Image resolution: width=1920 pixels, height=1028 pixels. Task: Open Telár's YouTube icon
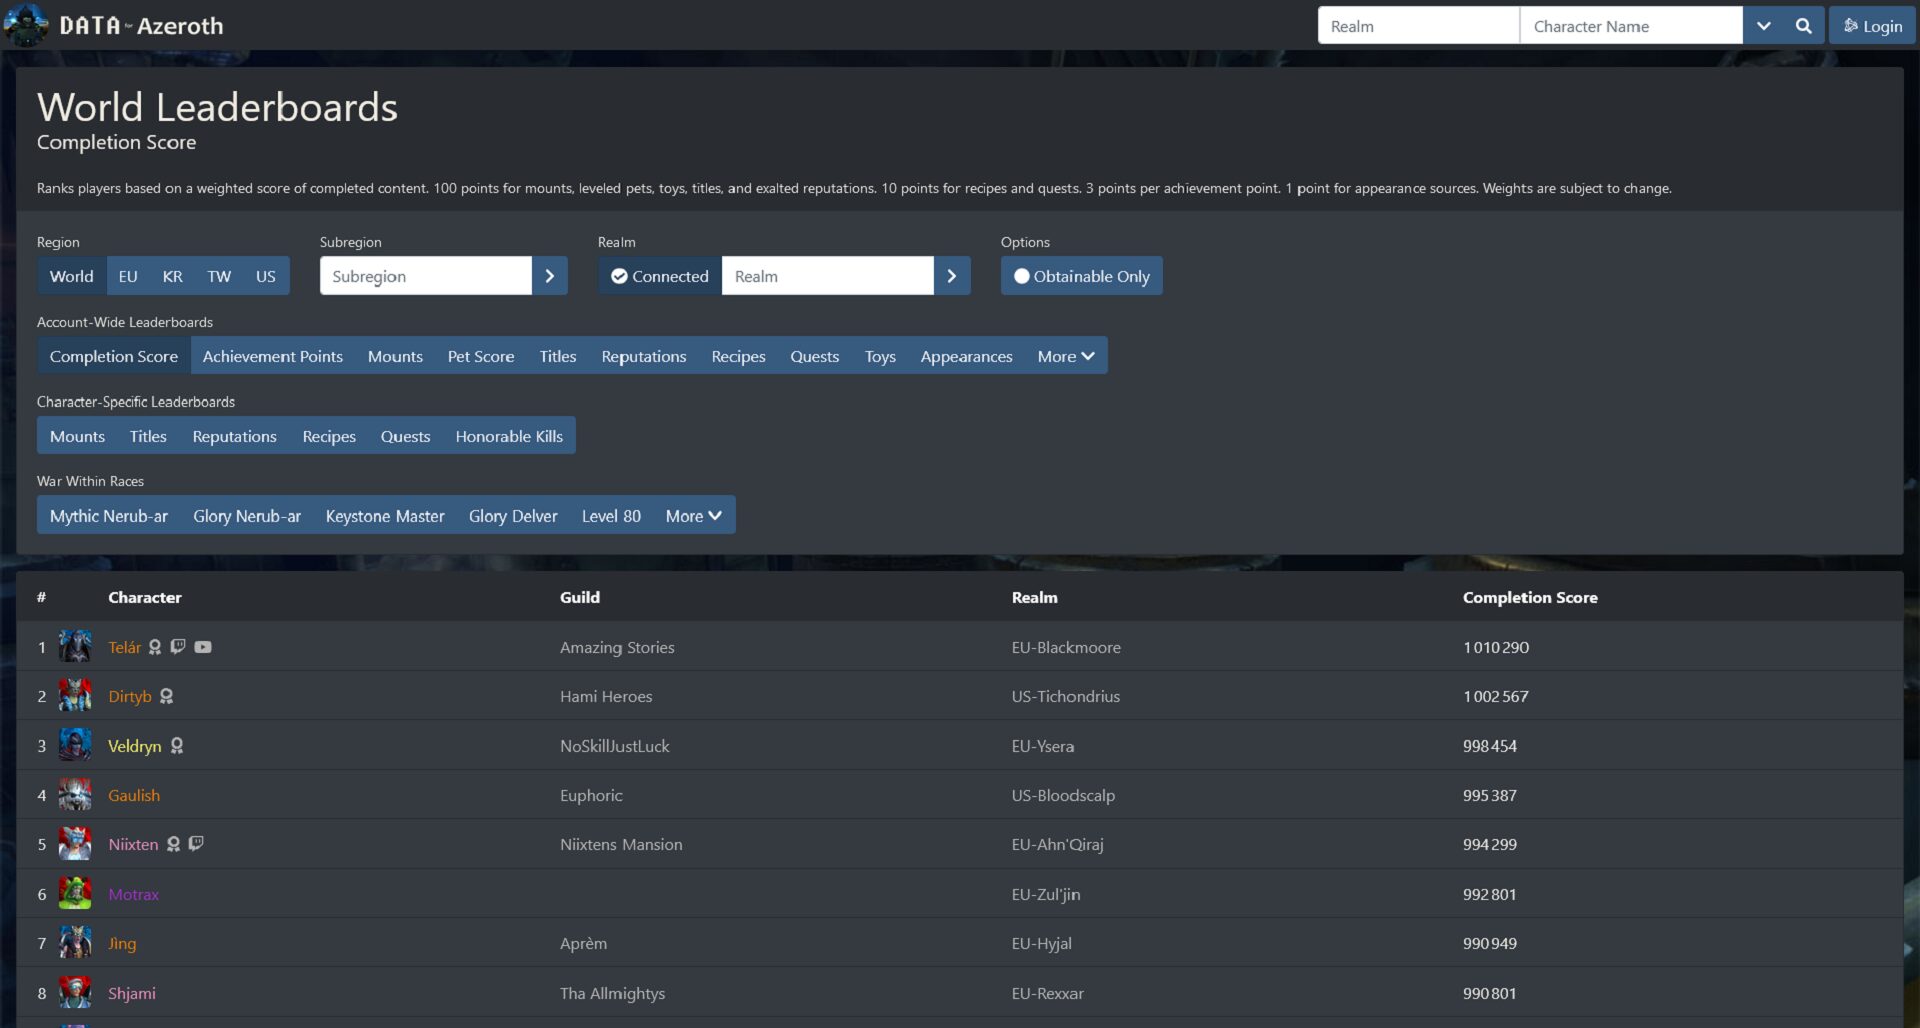[203, 647]
